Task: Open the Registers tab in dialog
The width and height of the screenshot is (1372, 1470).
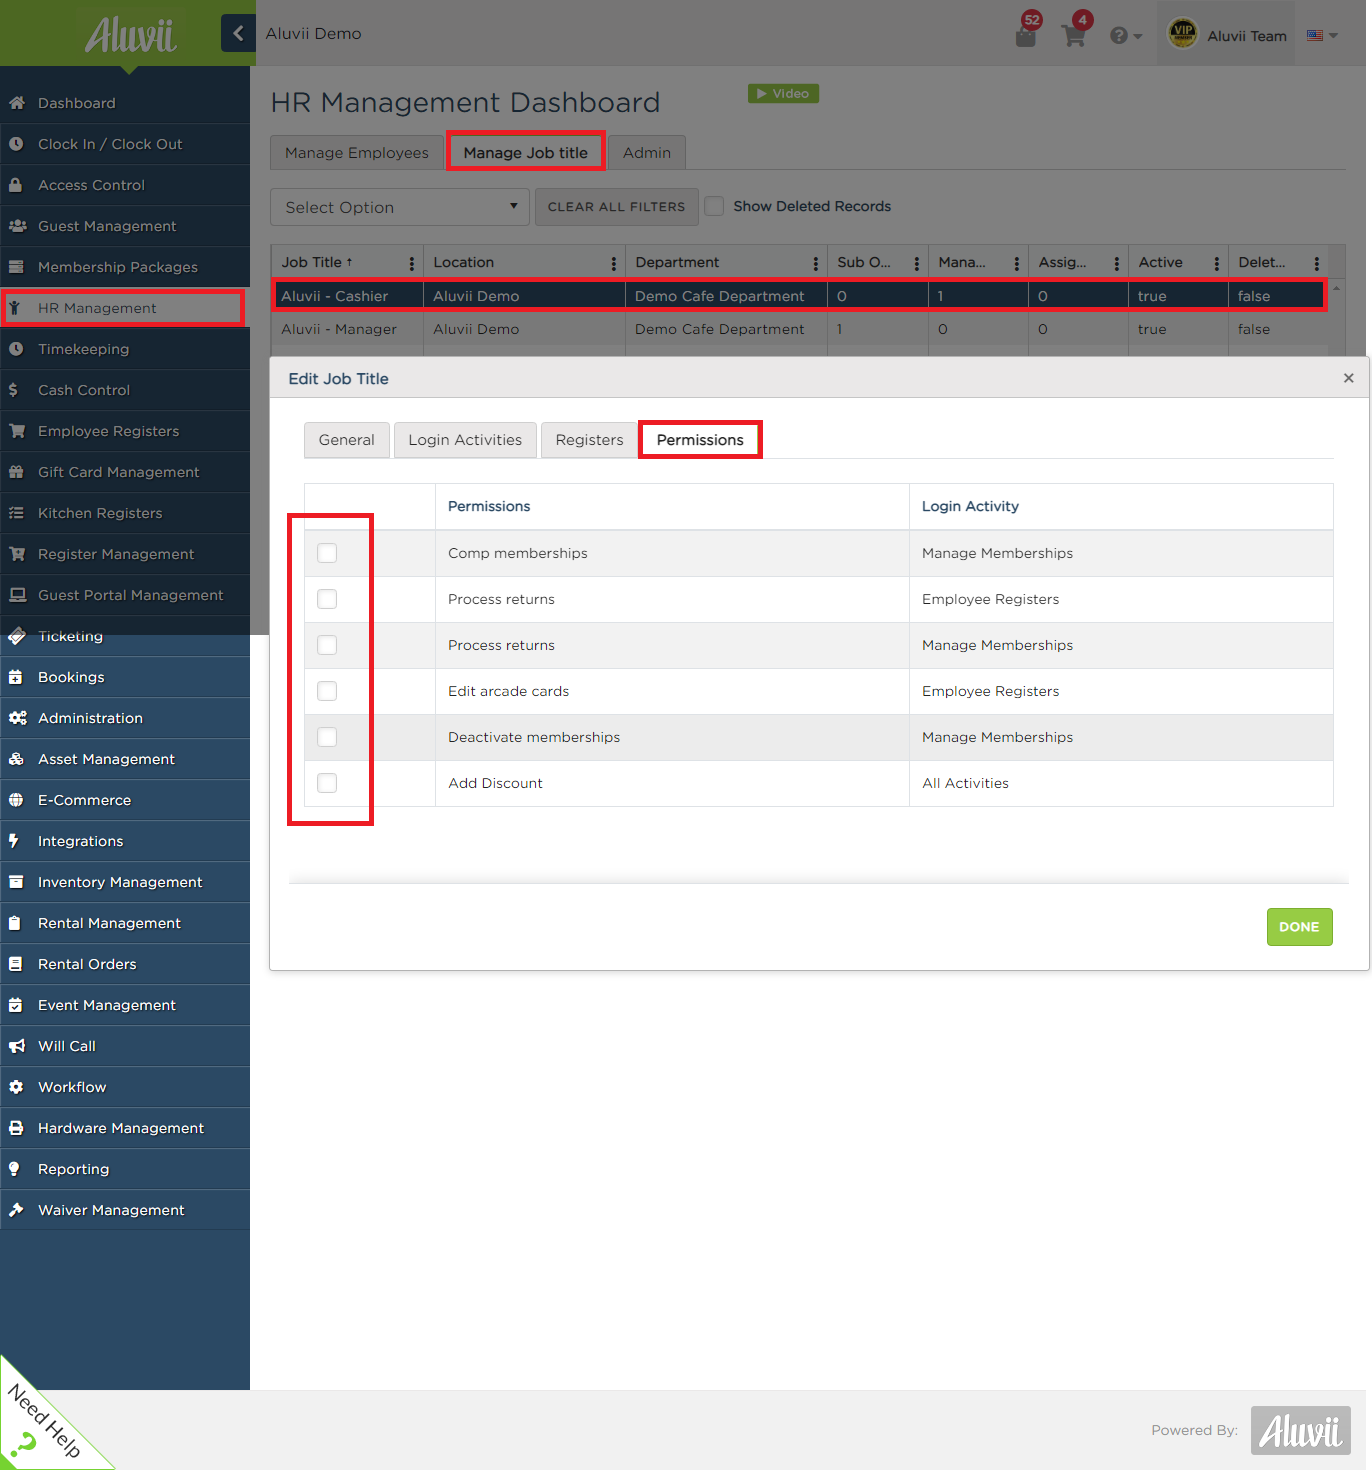Action: click(x=589, y=440)
